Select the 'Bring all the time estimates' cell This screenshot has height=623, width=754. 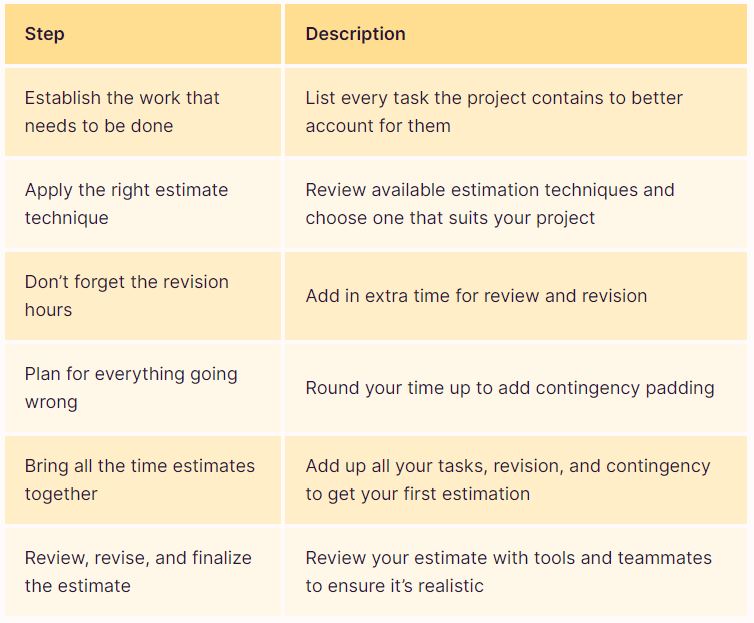tap(143, 480)
